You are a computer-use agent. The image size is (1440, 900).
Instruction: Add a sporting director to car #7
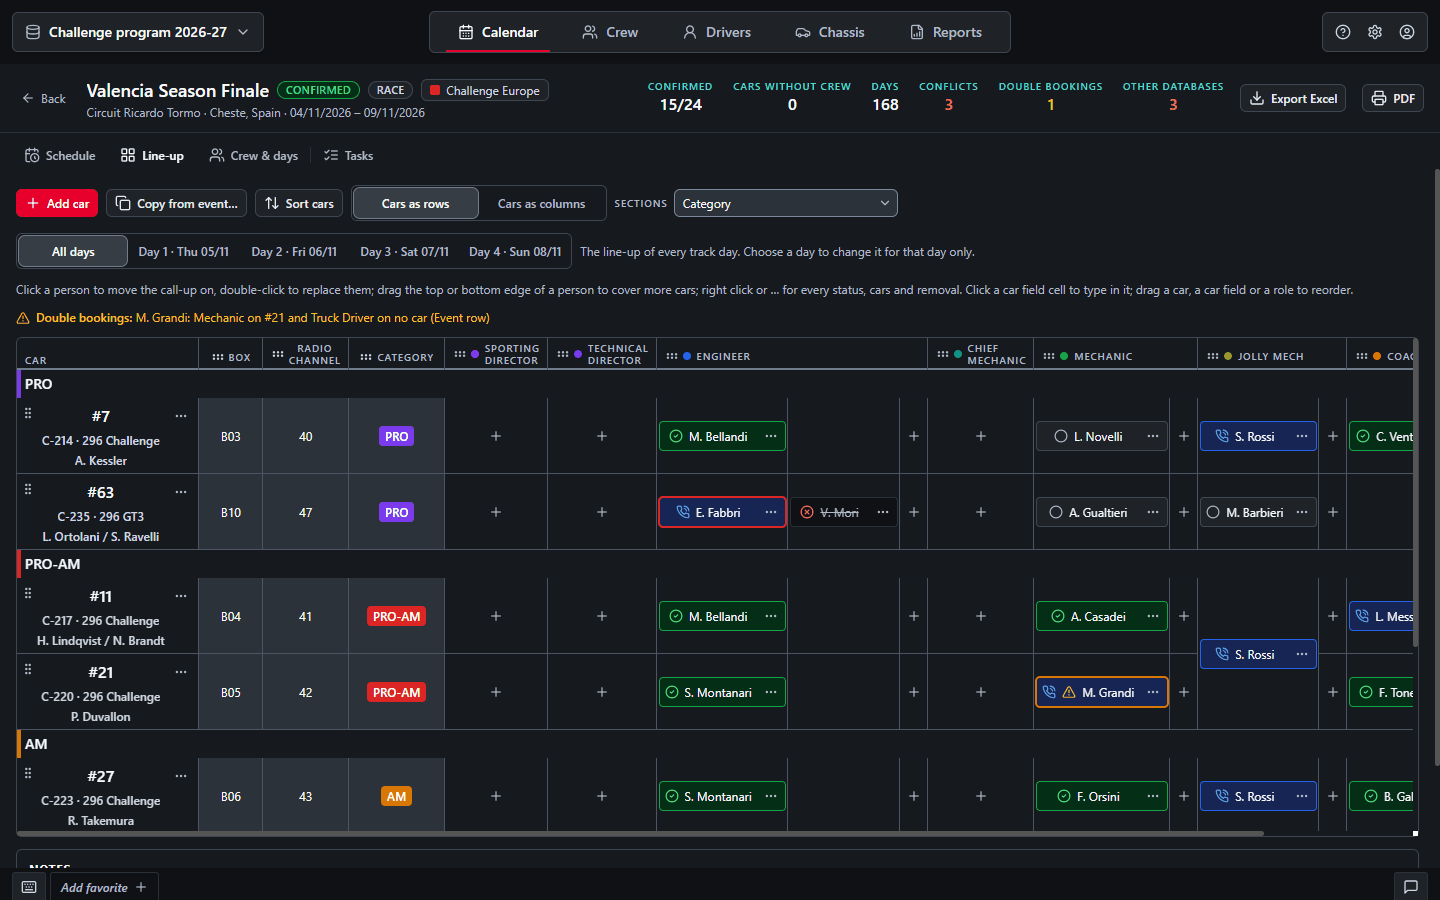[x=496, y=436]
